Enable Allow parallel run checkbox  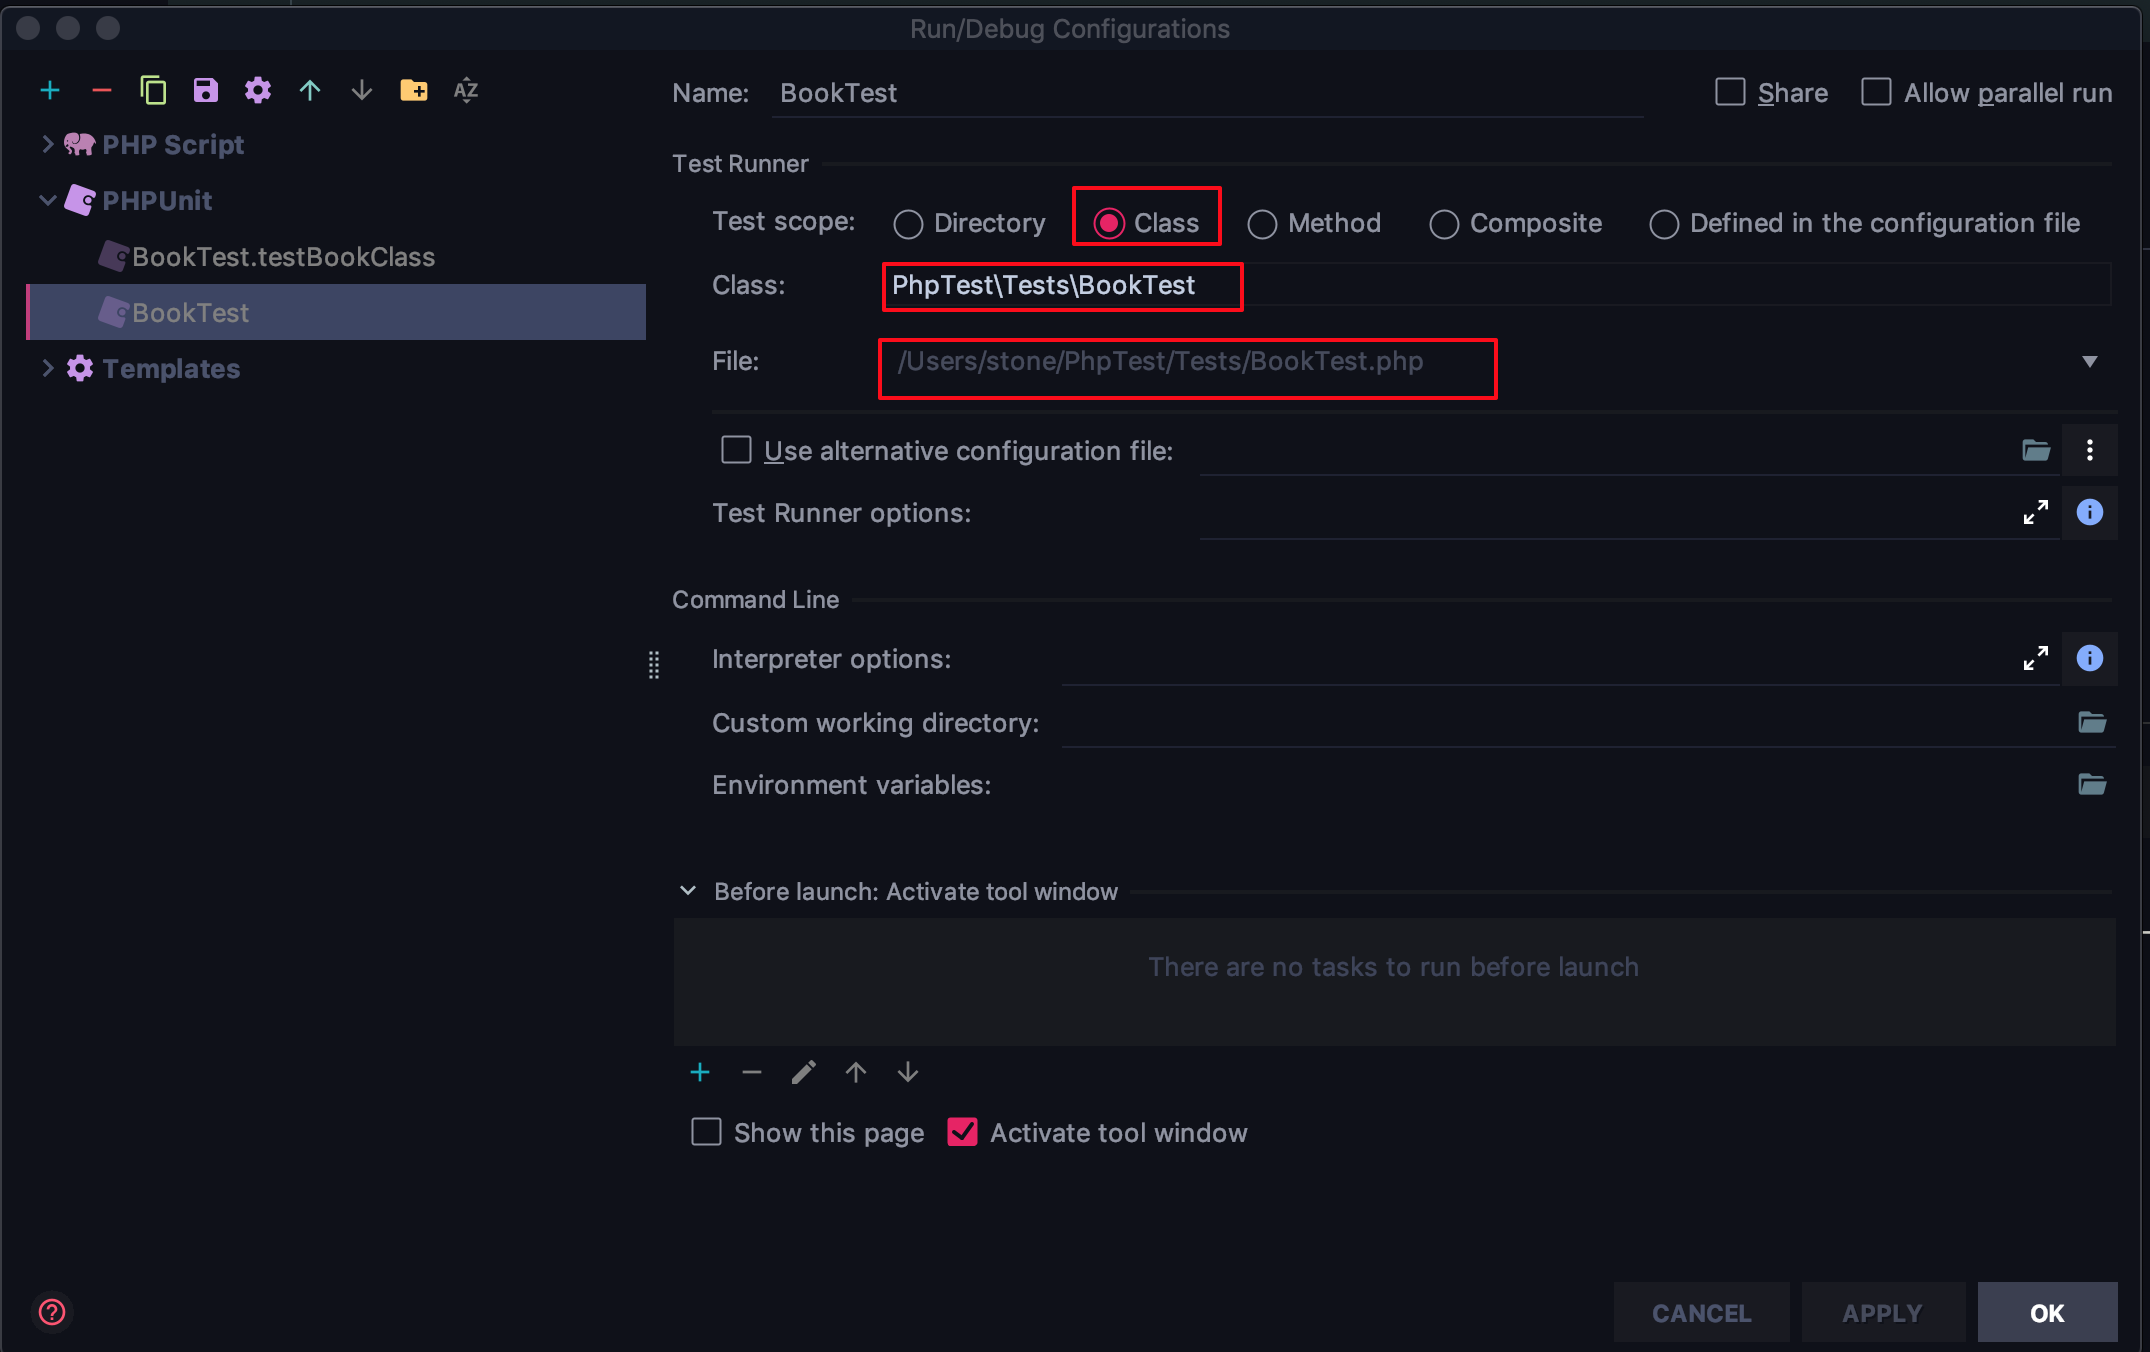click(1876, 92)
